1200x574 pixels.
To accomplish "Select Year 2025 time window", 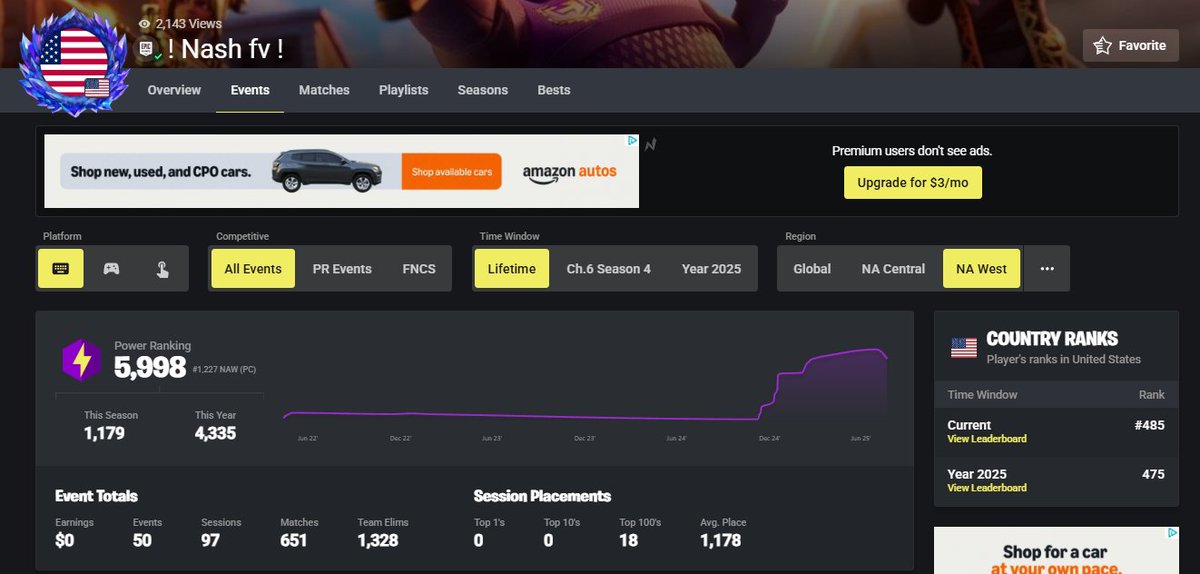I will (712, 269).
